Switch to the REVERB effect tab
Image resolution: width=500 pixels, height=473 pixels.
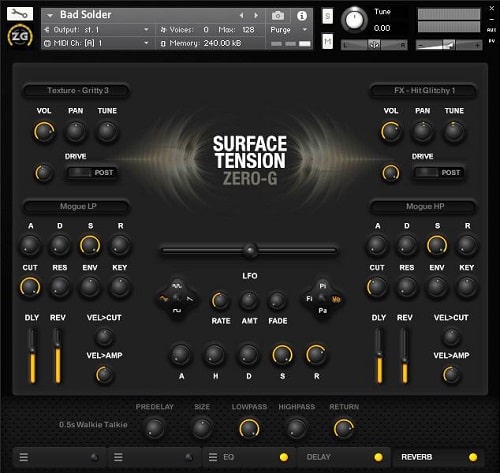click(x=417, y=457)
